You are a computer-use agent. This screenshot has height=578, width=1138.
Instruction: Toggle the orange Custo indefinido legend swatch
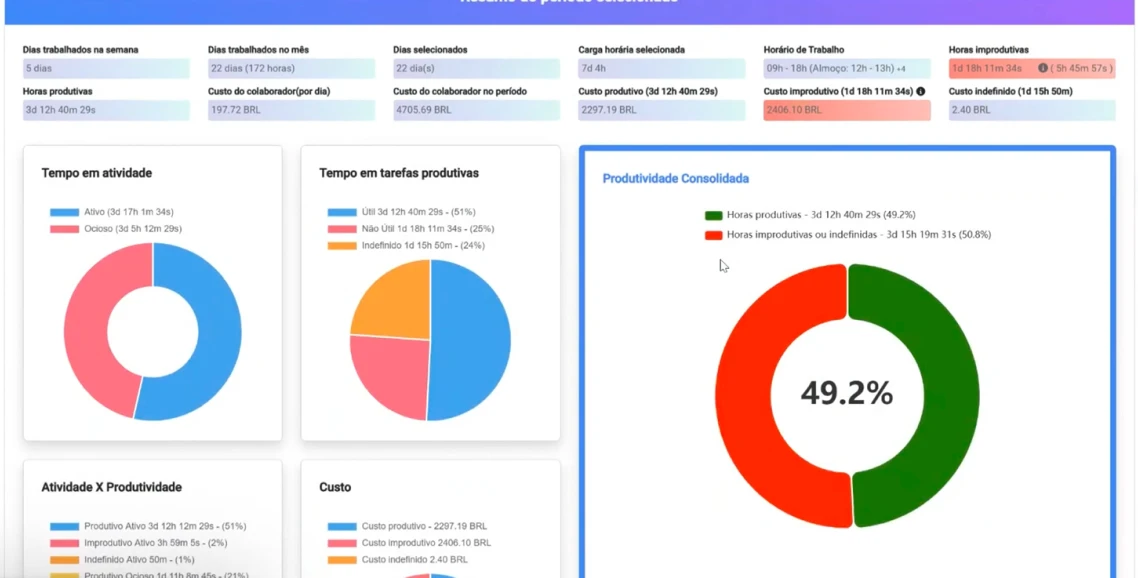click(x=342, y=560)
